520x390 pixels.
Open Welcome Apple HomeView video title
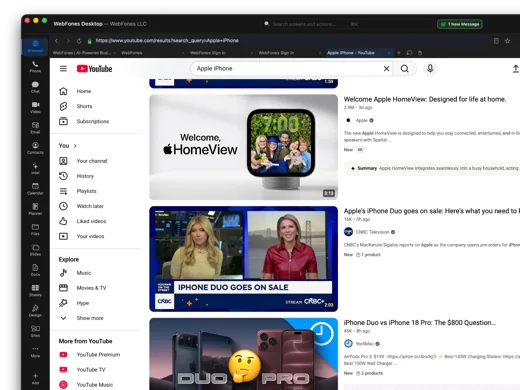pos(425,99)
